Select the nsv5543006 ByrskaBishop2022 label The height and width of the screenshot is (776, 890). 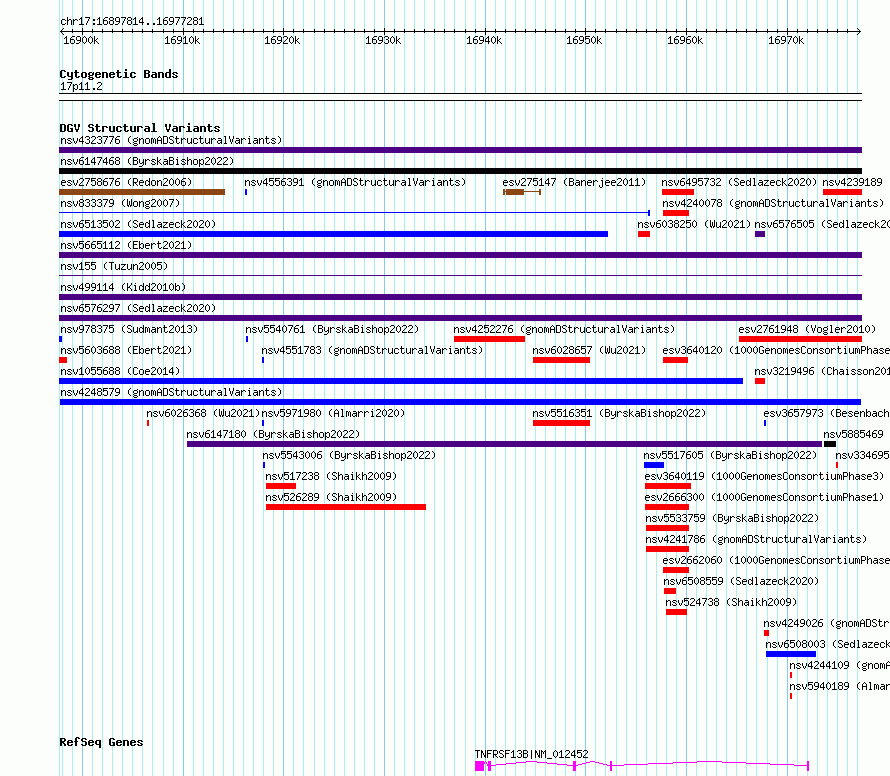pyautogui.click(x=349, y=455)
